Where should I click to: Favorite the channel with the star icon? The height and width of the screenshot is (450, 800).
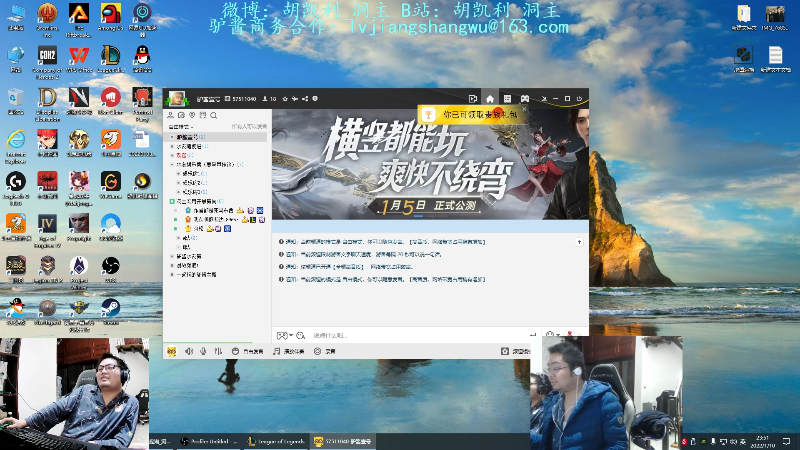tap(285, 99)
